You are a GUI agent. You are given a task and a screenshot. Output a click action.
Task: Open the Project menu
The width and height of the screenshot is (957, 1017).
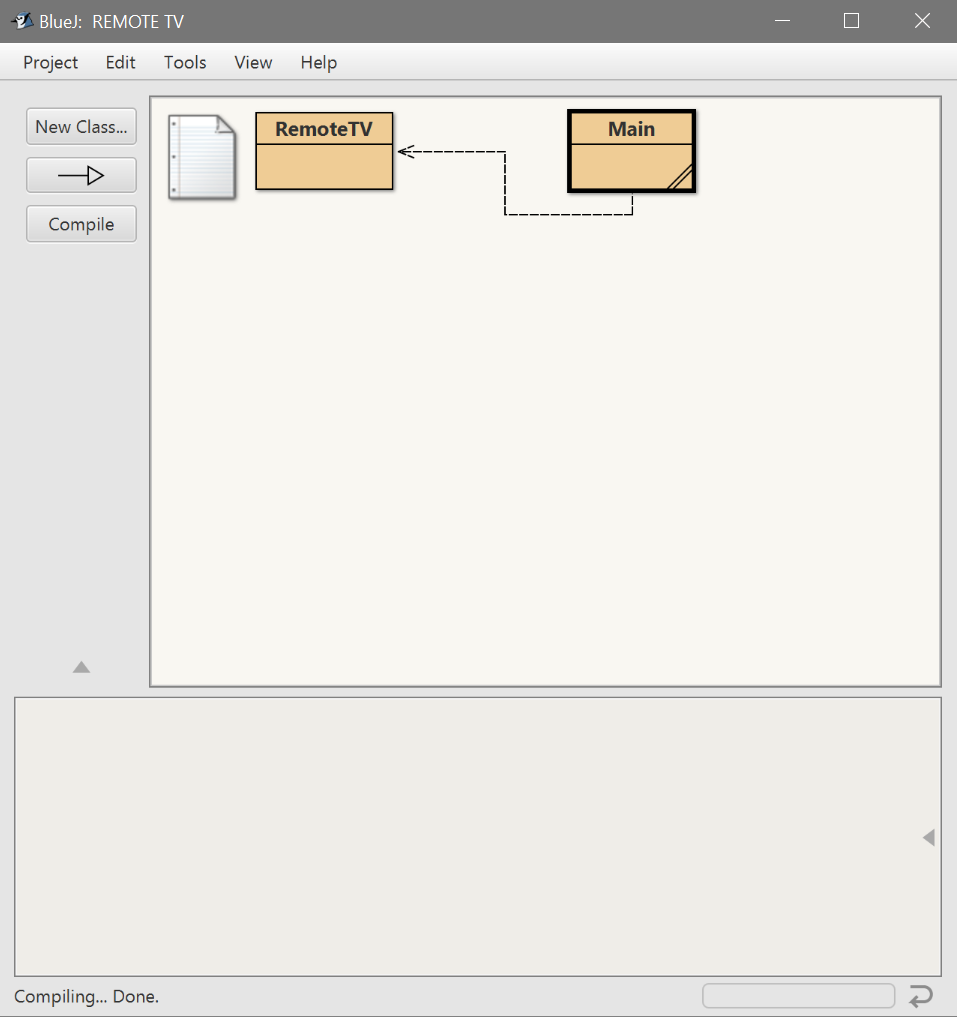click(x=51, y=62)
